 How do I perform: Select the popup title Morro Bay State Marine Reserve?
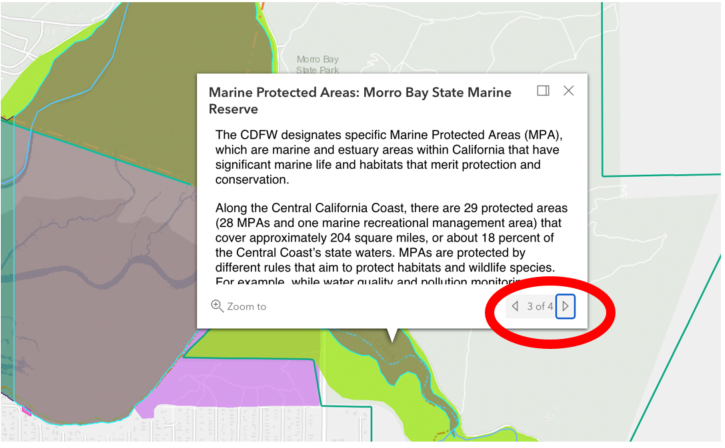tap(359, 100)
